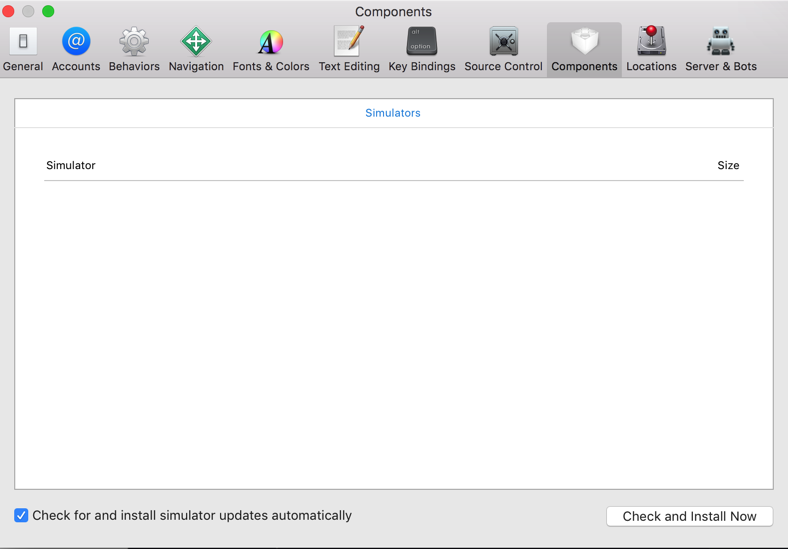The height and width of the screenshot is (549, 788).
Task: Open Locations preferences
Action: point(651,49)
